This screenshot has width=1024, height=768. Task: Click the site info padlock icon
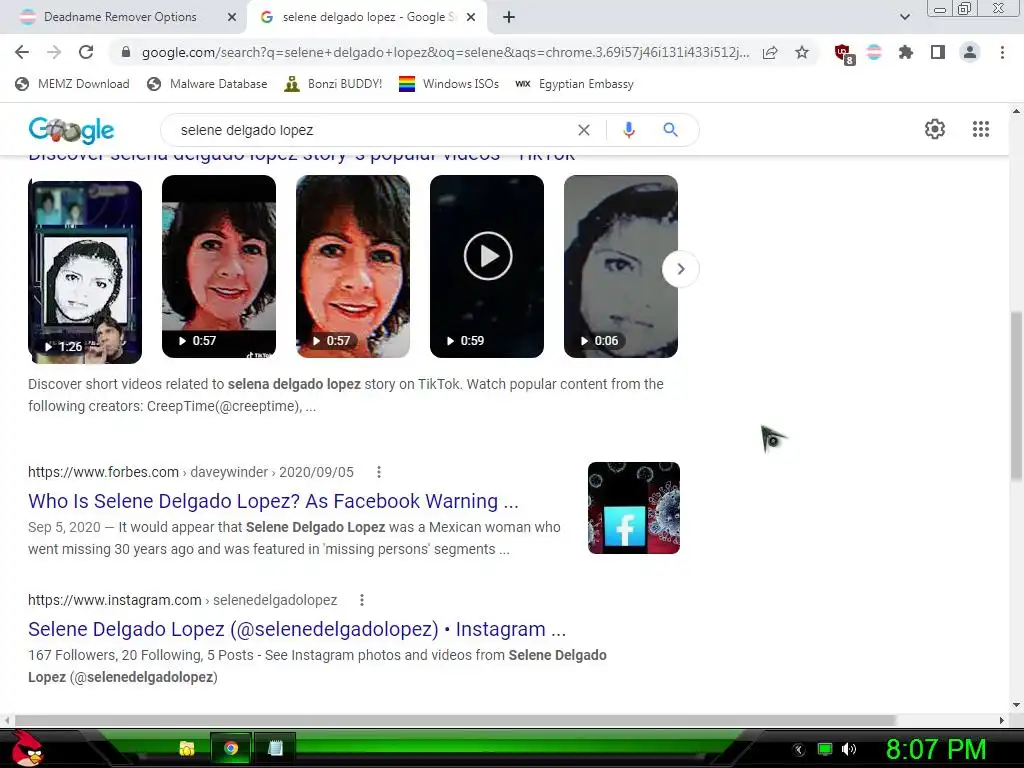click(126, 52)
